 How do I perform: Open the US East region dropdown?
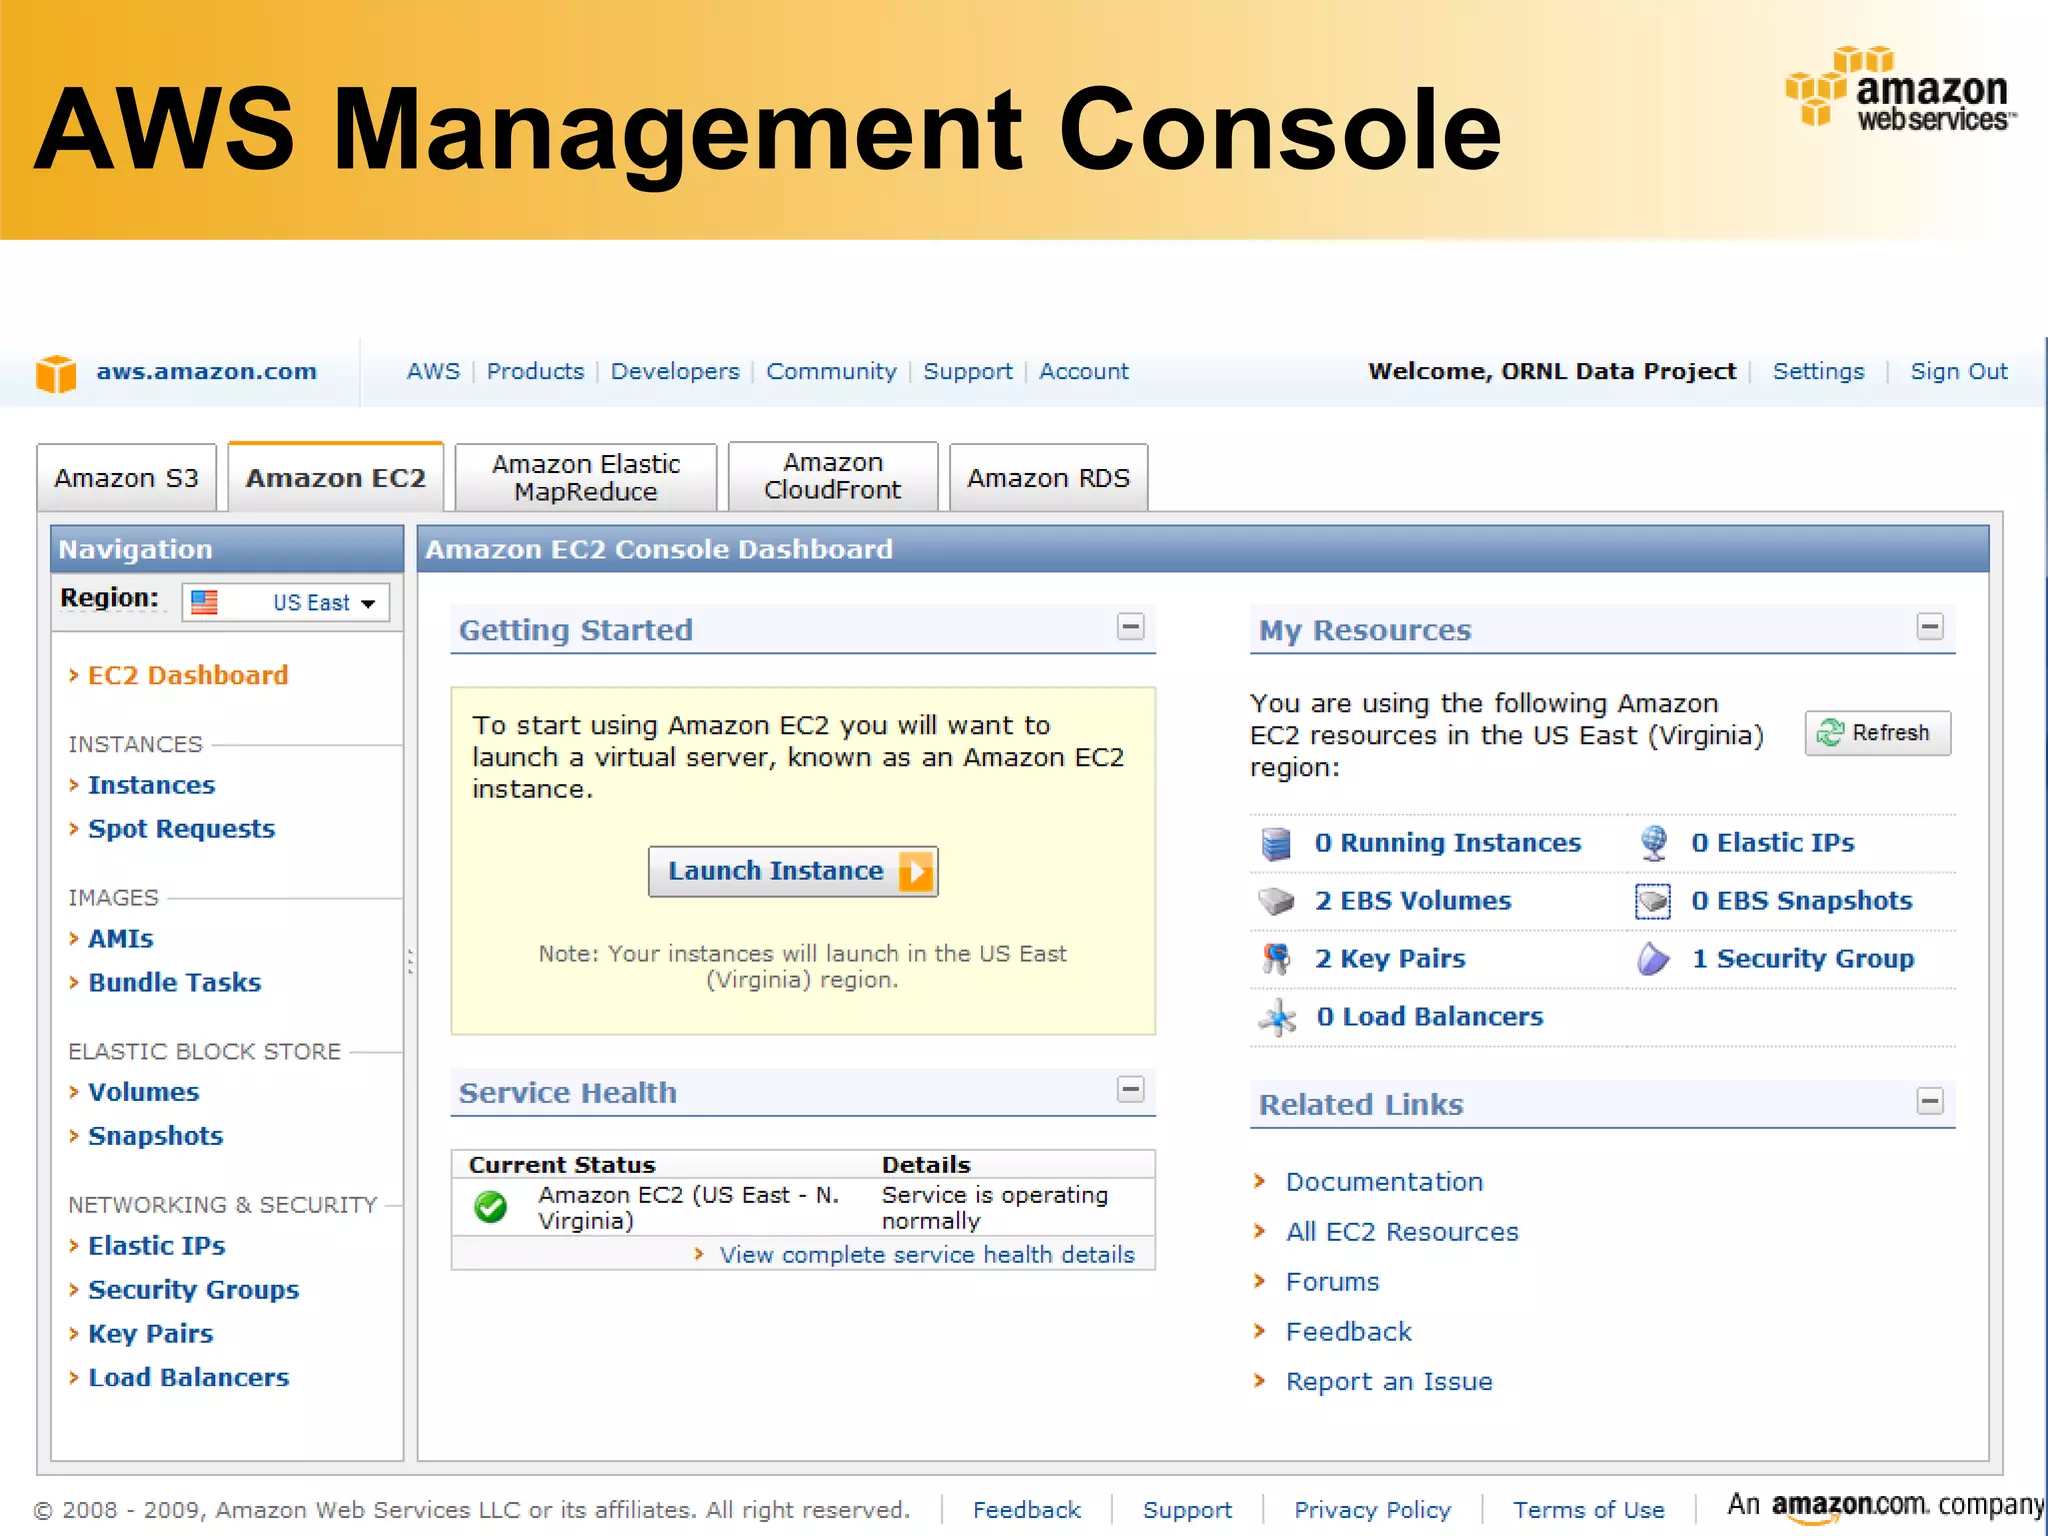[x=286, y=602]
